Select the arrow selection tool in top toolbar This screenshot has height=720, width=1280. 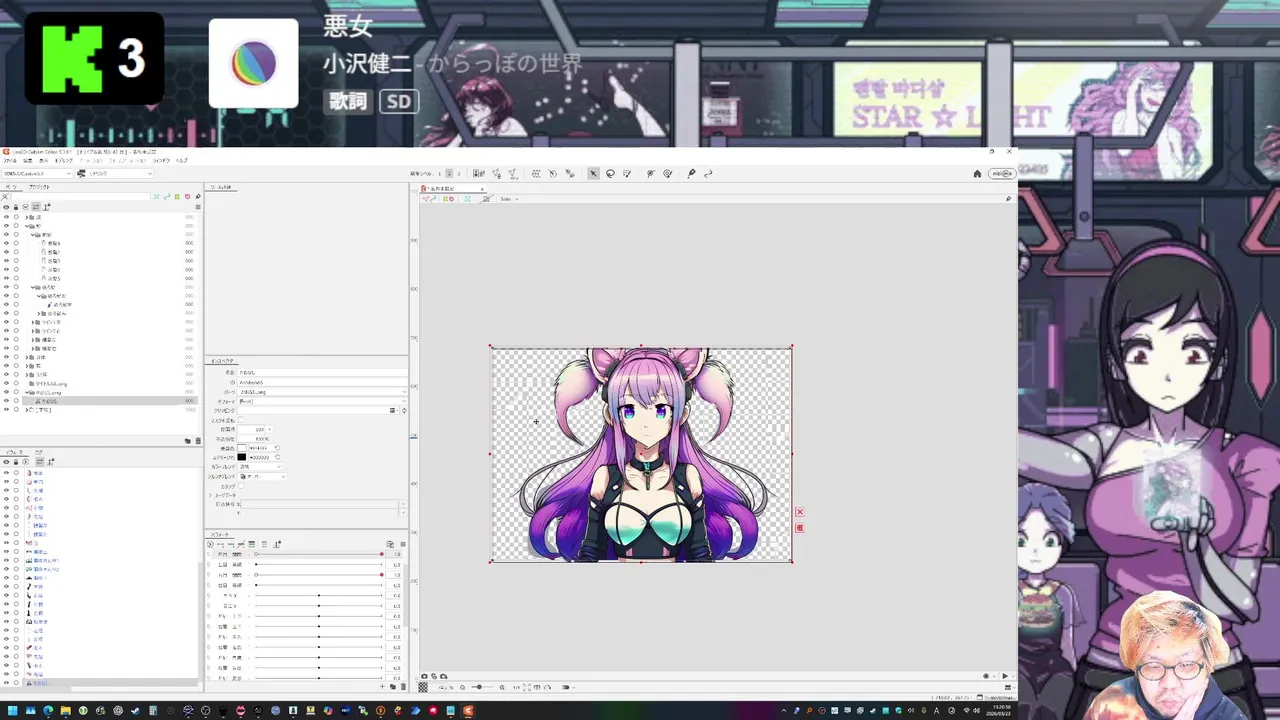(593, 173)
